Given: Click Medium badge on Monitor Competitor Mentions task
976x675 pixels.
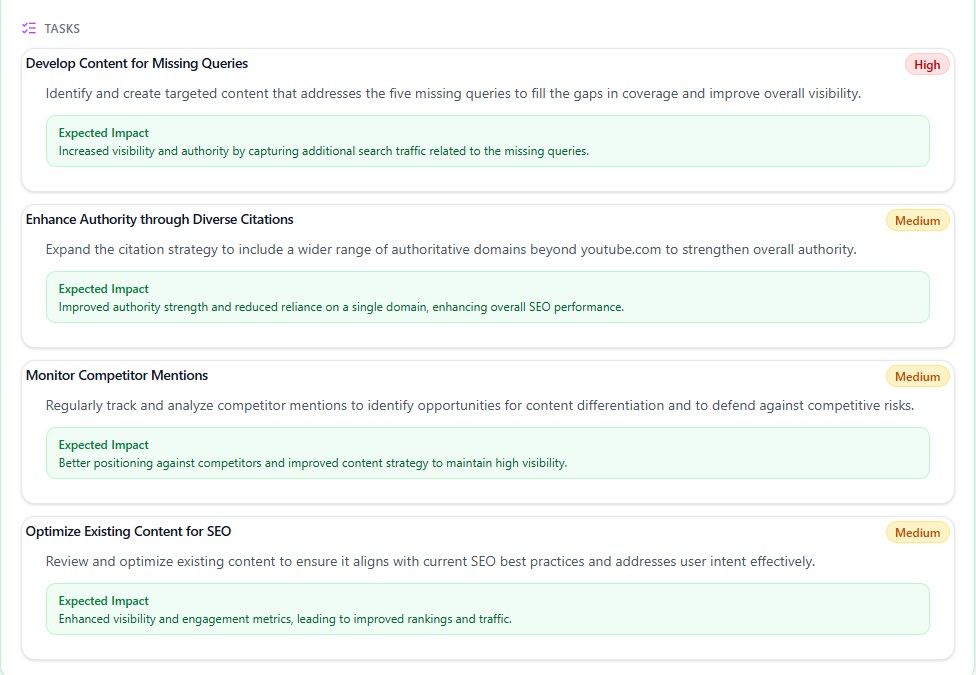Looking at the screenshot, I should pos(917,377).
